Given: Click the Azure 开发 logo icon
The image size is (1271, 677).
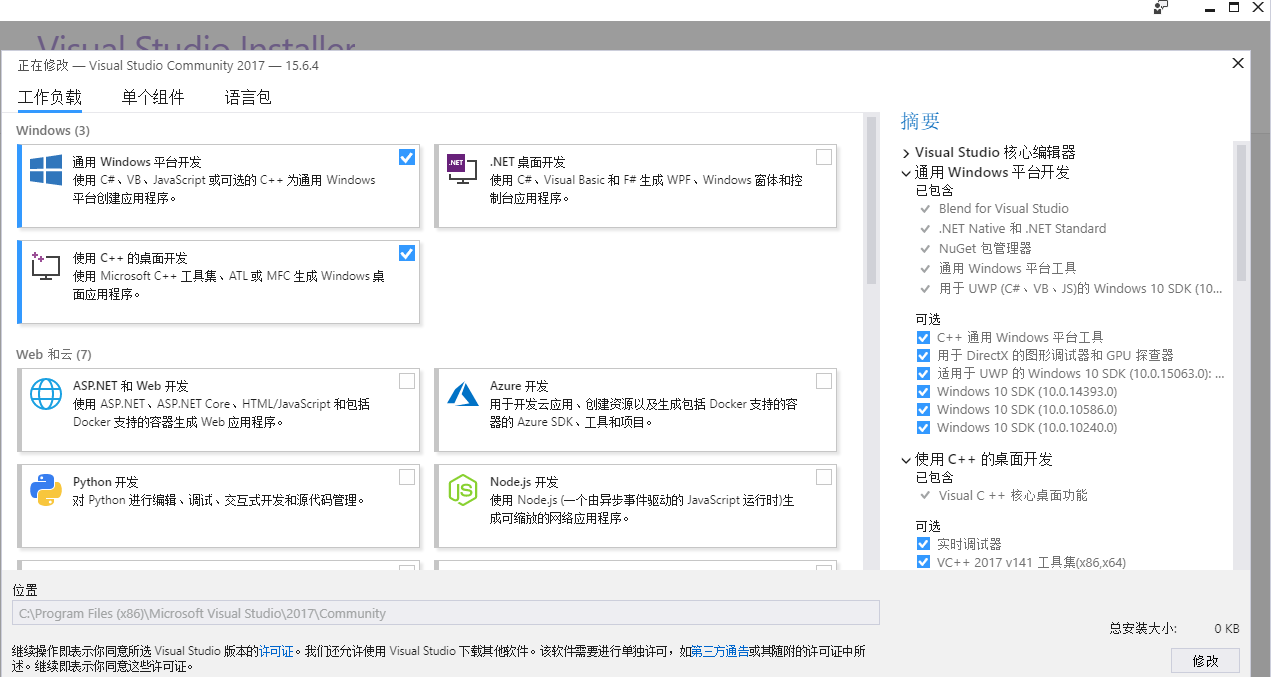Looking at the screenshot, I should tap(461, 394).
